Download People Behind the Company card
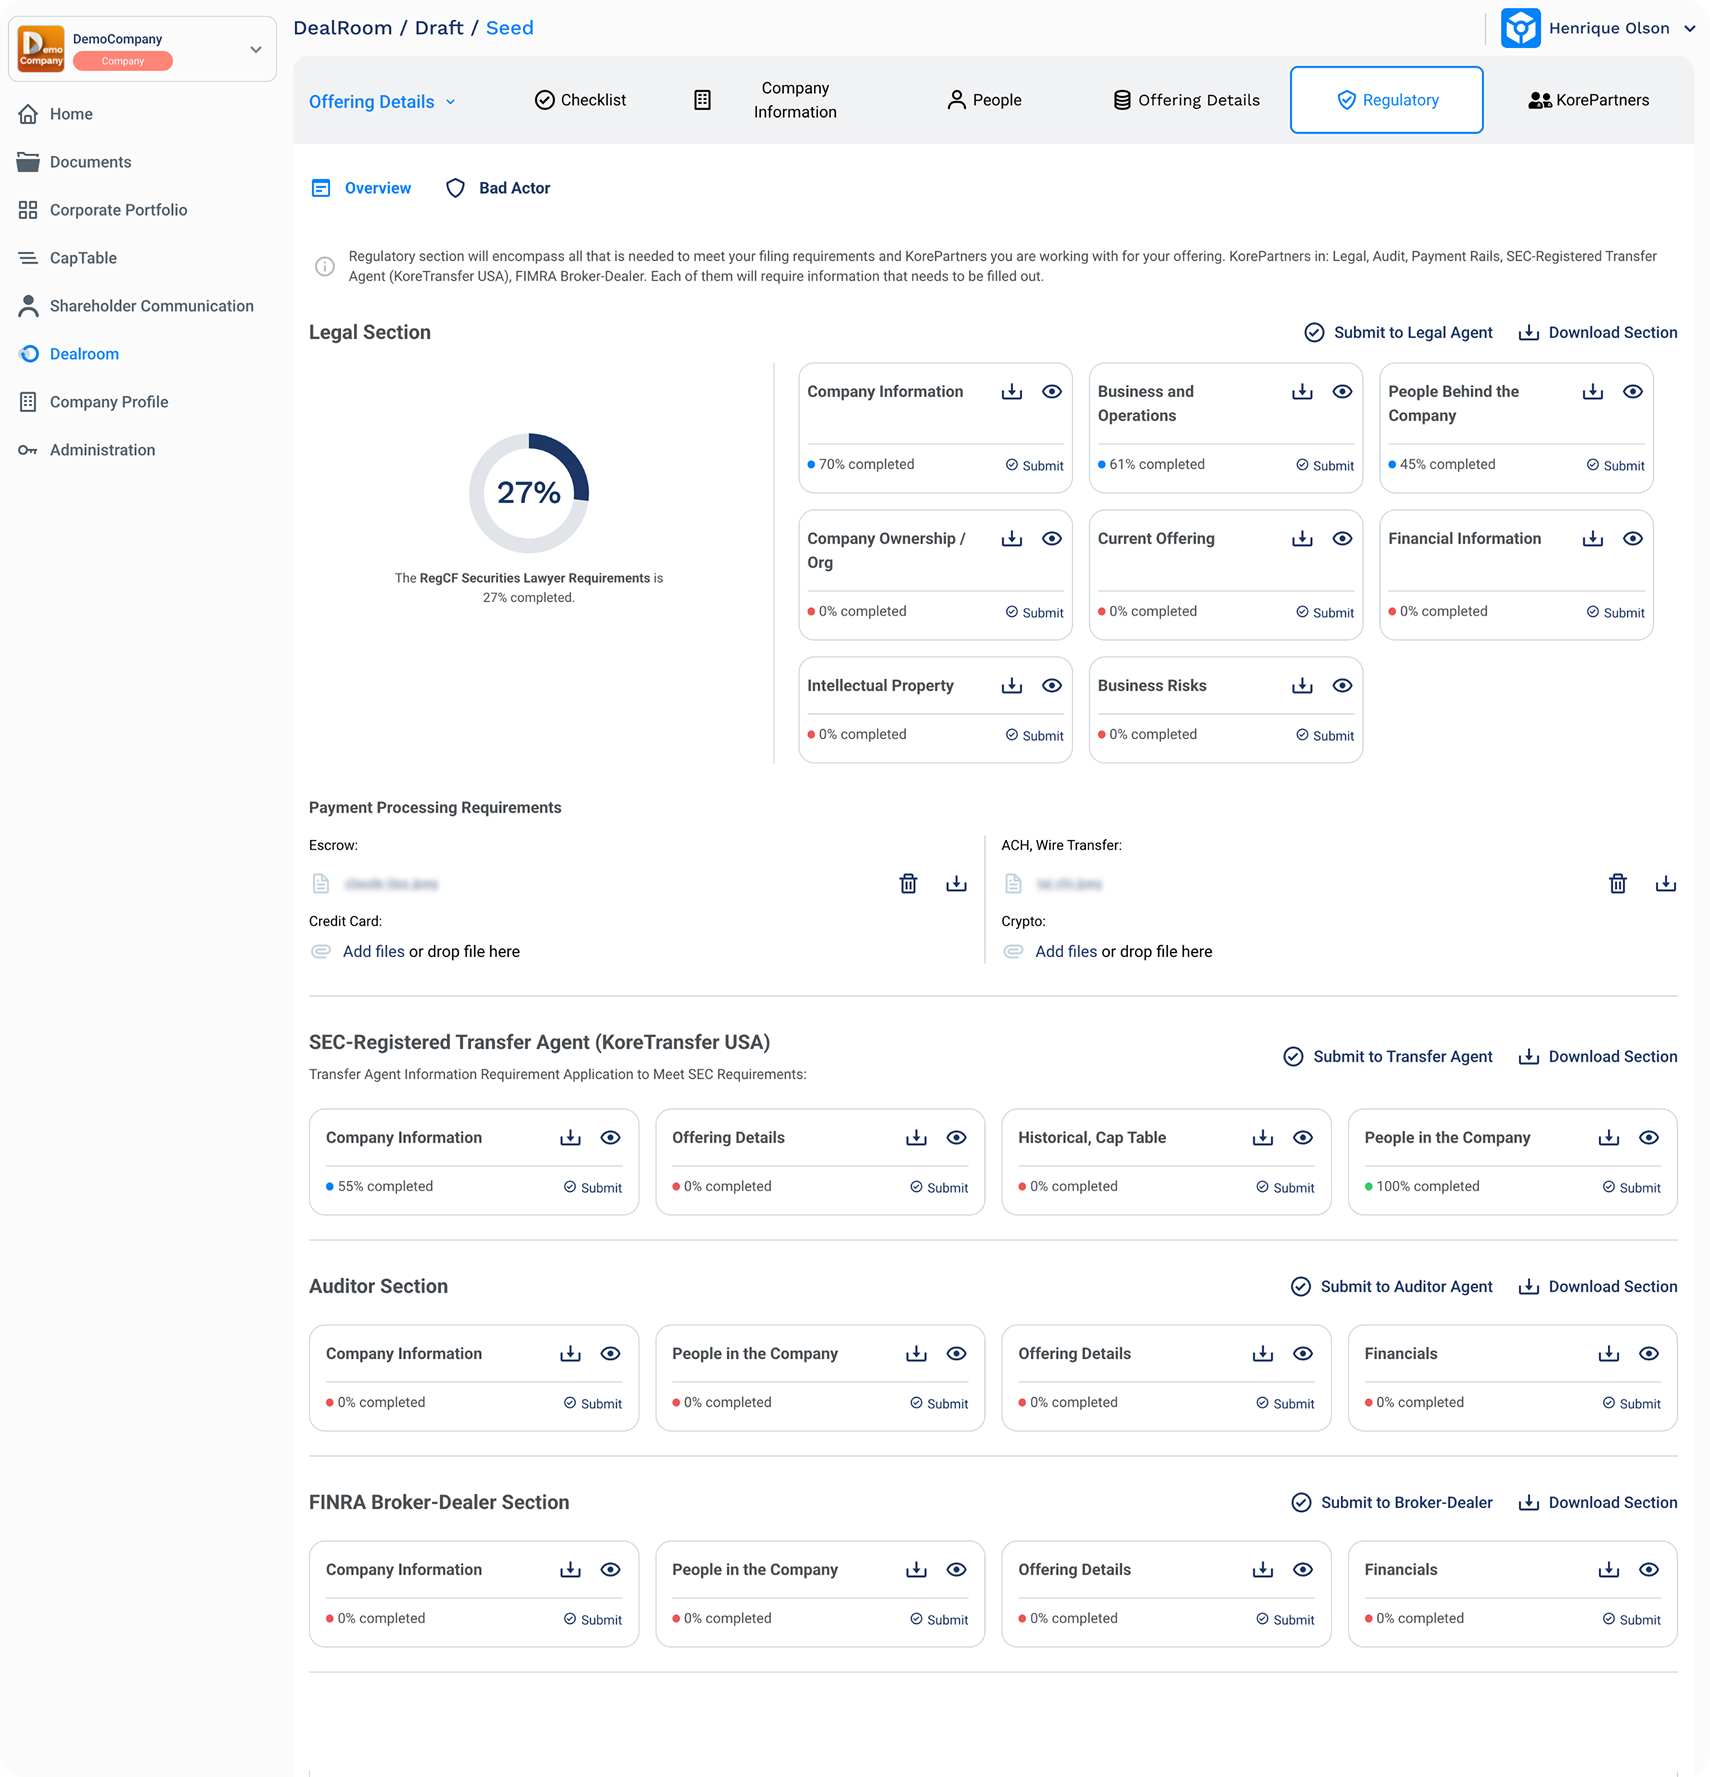 (x=1593, y=392)
